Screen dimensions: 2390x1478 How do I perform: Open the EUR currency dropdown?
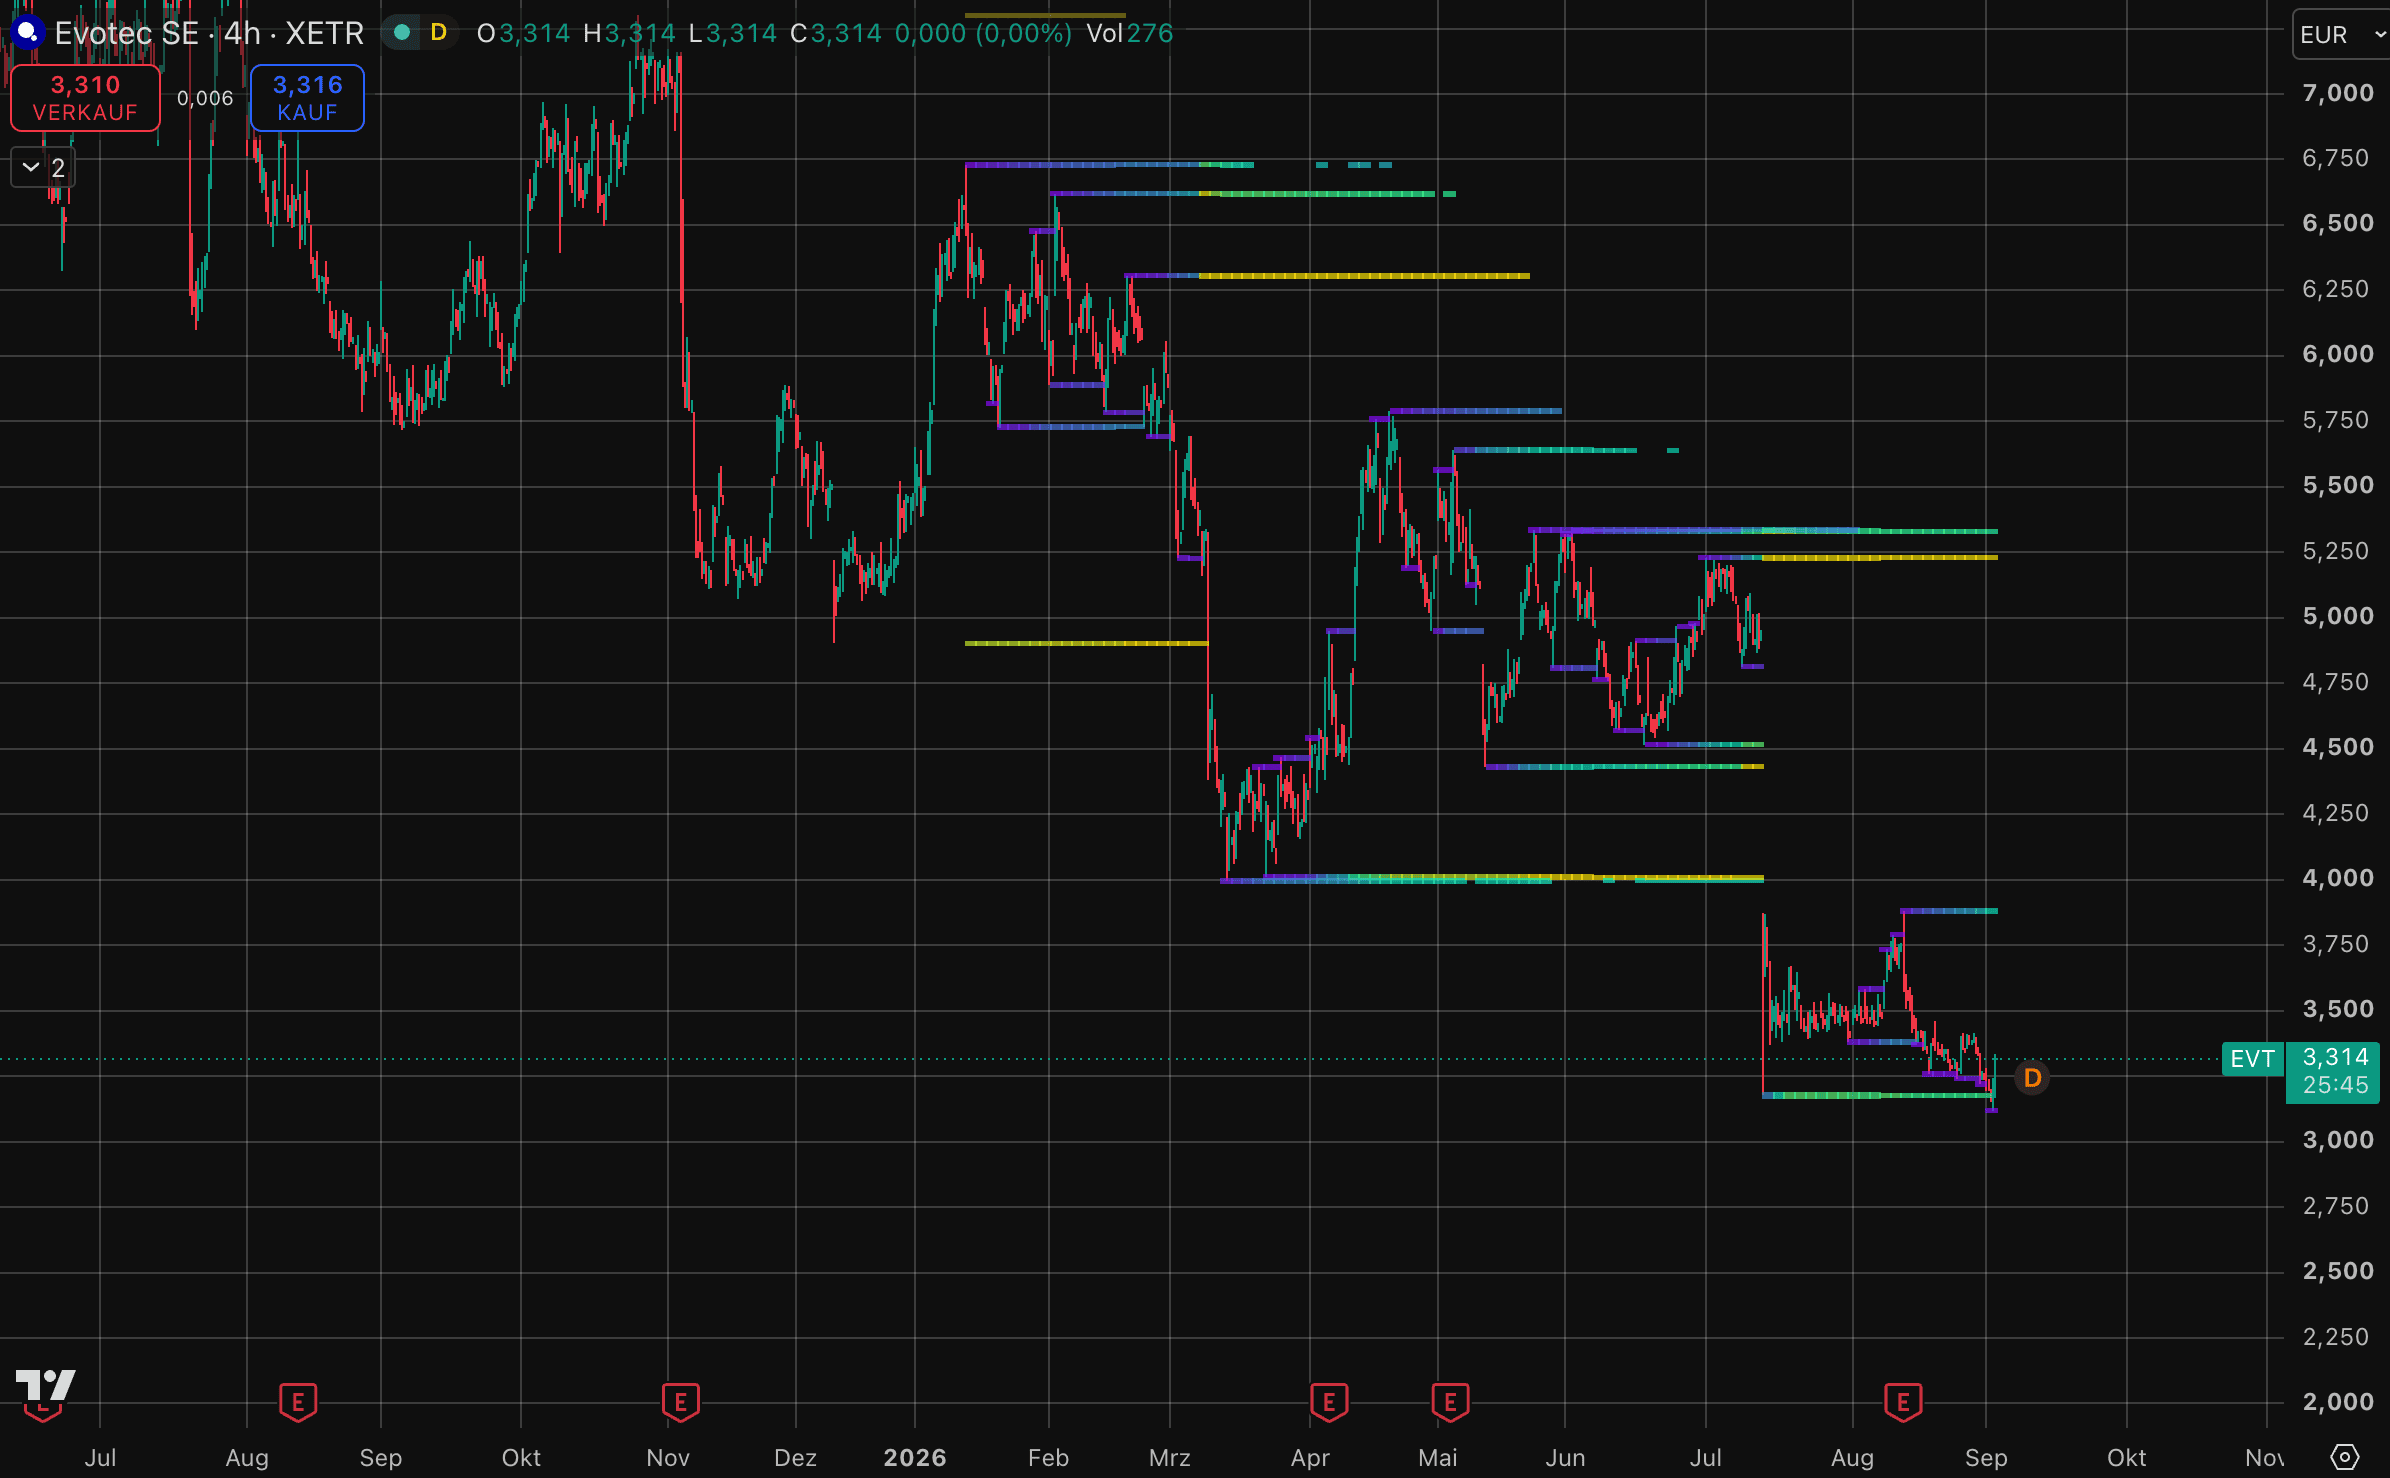[2341, 35]
